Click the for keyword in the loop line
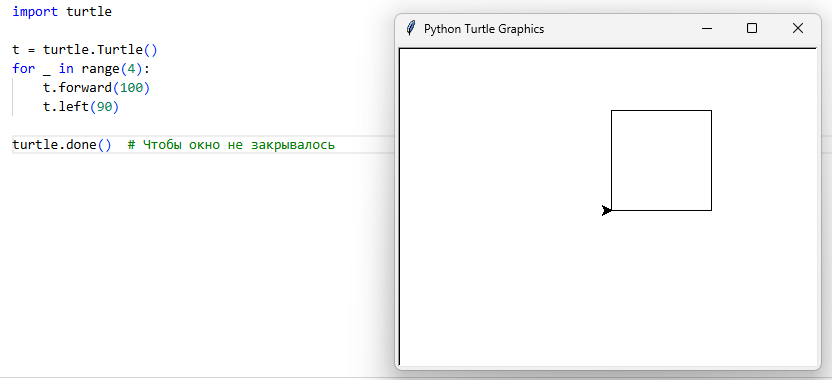This screenshot has height=380, width=832. pos(23,69)
